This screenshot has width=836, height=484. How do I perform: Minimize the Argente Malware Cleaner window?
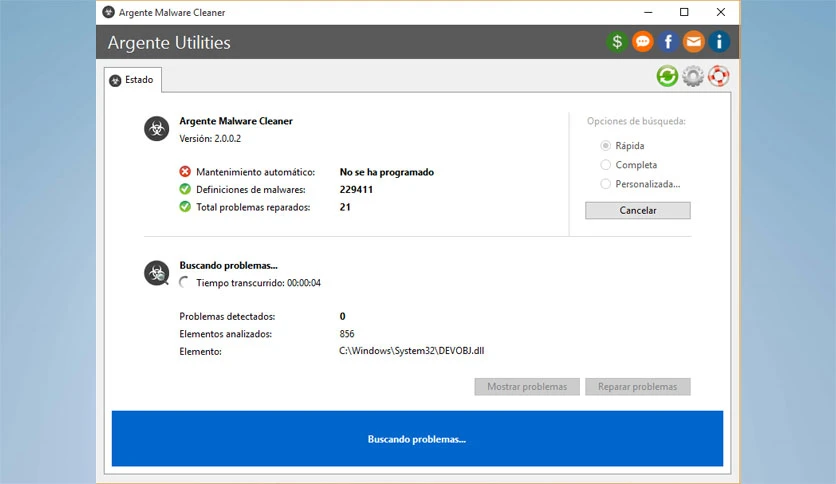coord(648,12)
